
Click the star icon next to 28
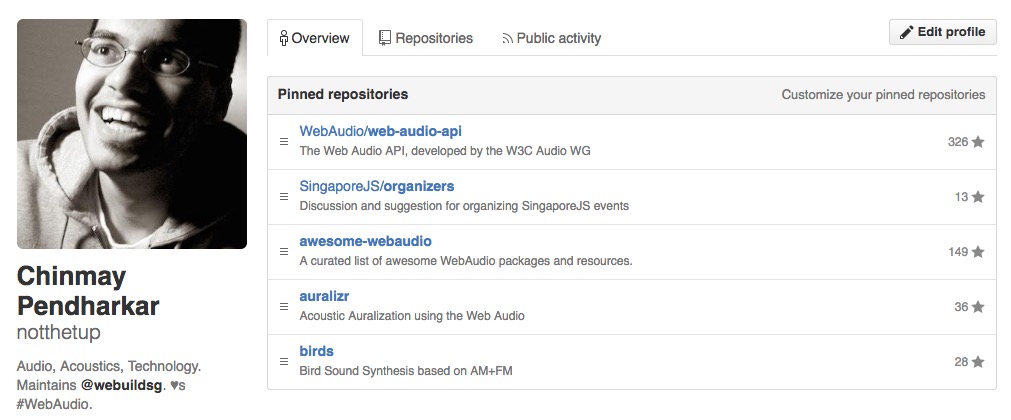pyautogui.click(x=978, y=361)
